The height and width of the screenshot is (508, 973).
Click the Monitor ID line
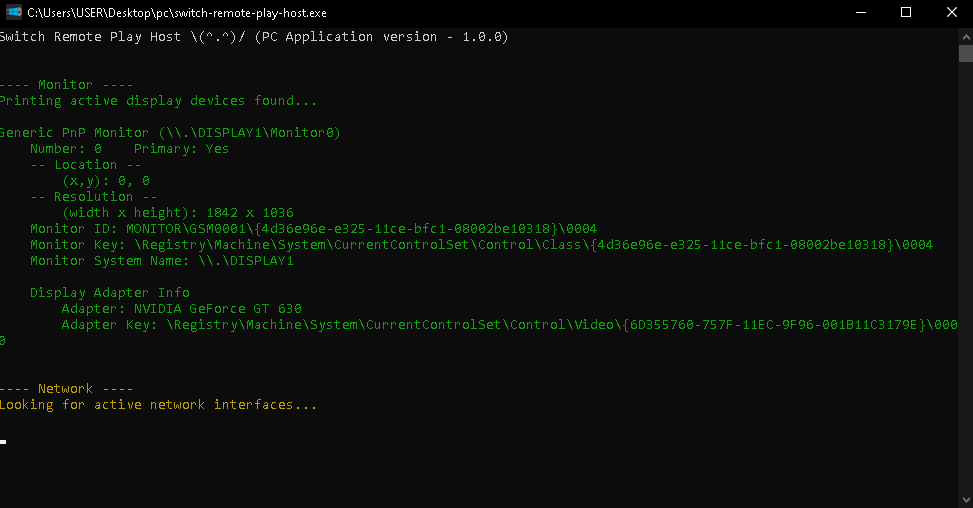click(313, 229)
